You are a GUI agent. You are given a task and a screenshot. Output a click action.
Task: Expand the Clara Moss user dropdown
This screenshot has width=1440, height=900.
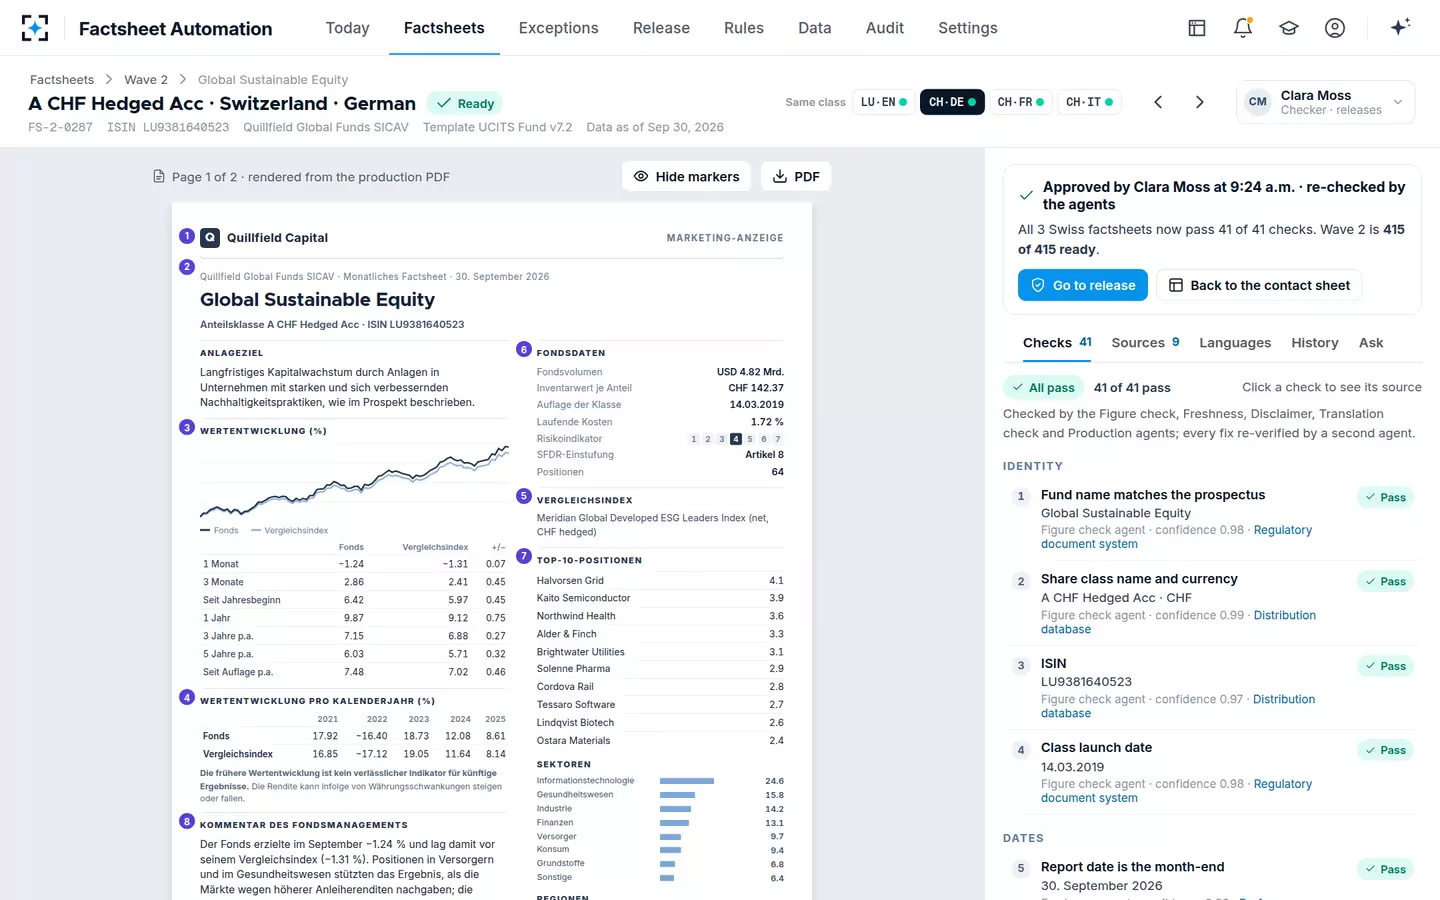click(x=1326, y=102)
